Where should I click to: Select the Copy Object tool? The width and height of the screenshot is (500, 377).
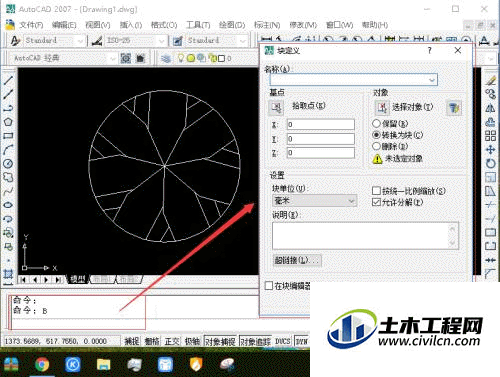point(490,94)
